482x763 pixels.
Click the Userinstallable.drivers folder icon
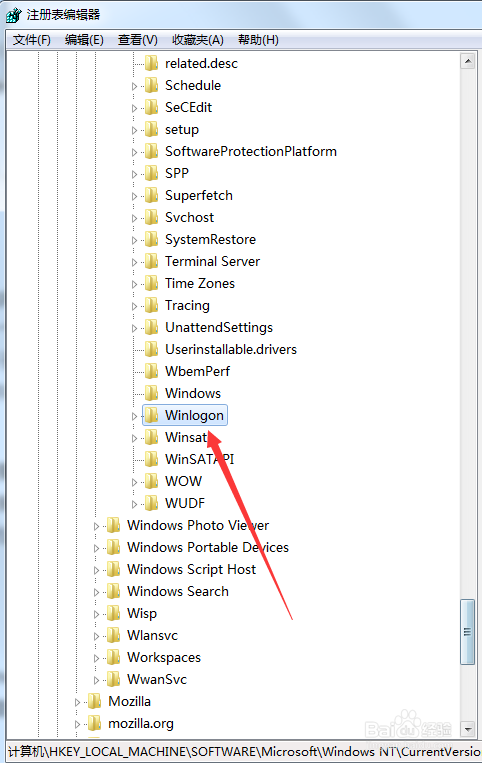[152, 349]
